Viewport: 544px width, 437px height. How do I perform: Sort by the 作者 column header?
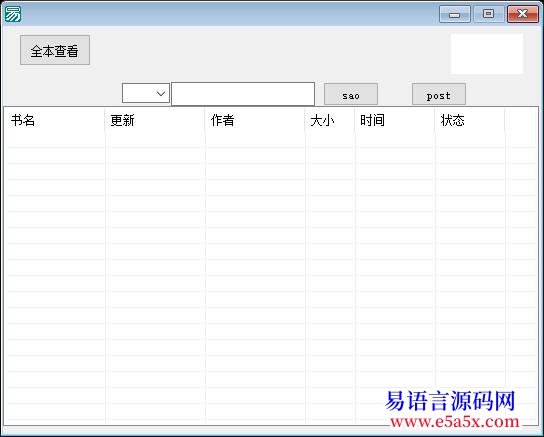[x=255, y=120]
